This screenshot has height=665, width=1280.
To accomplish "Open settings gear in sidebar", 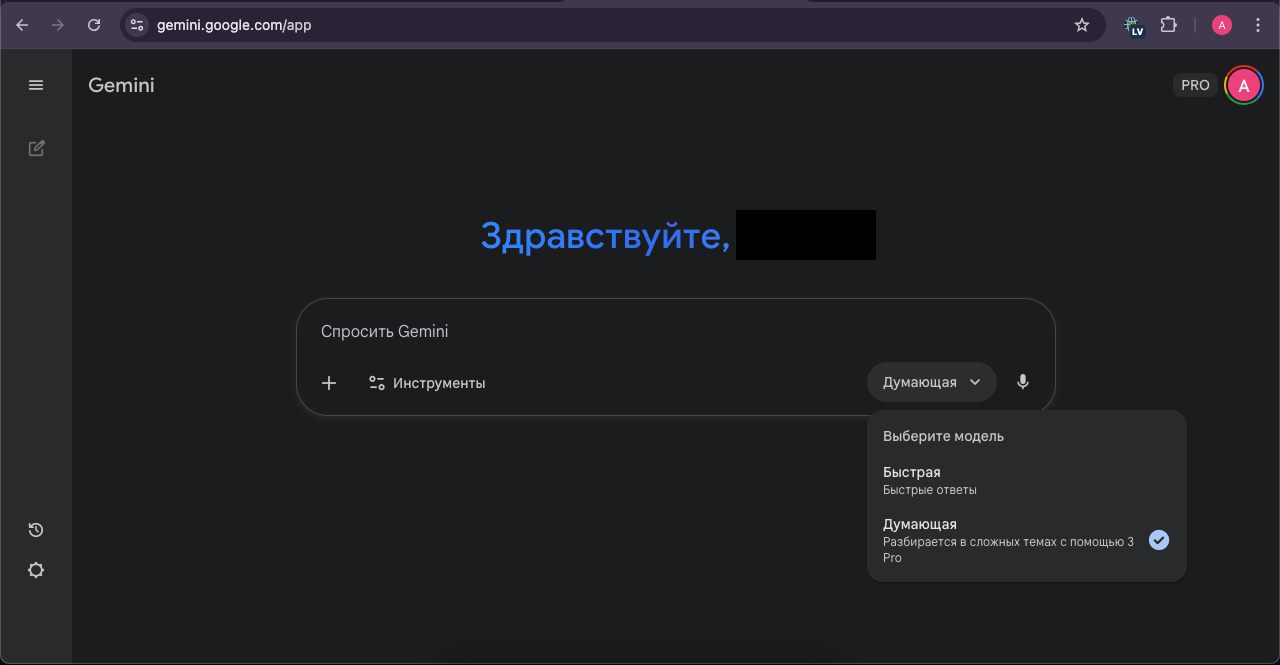I will click(36, 570).
